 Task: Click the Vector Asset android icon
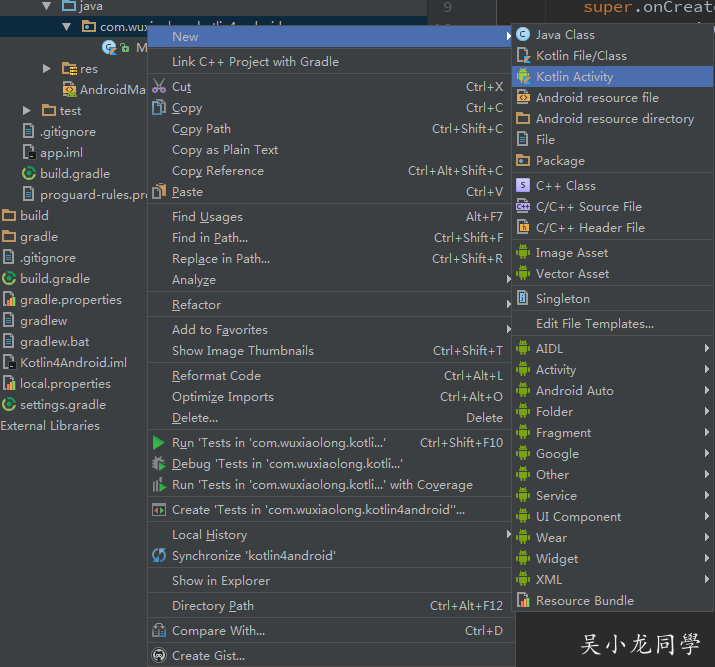523,273
